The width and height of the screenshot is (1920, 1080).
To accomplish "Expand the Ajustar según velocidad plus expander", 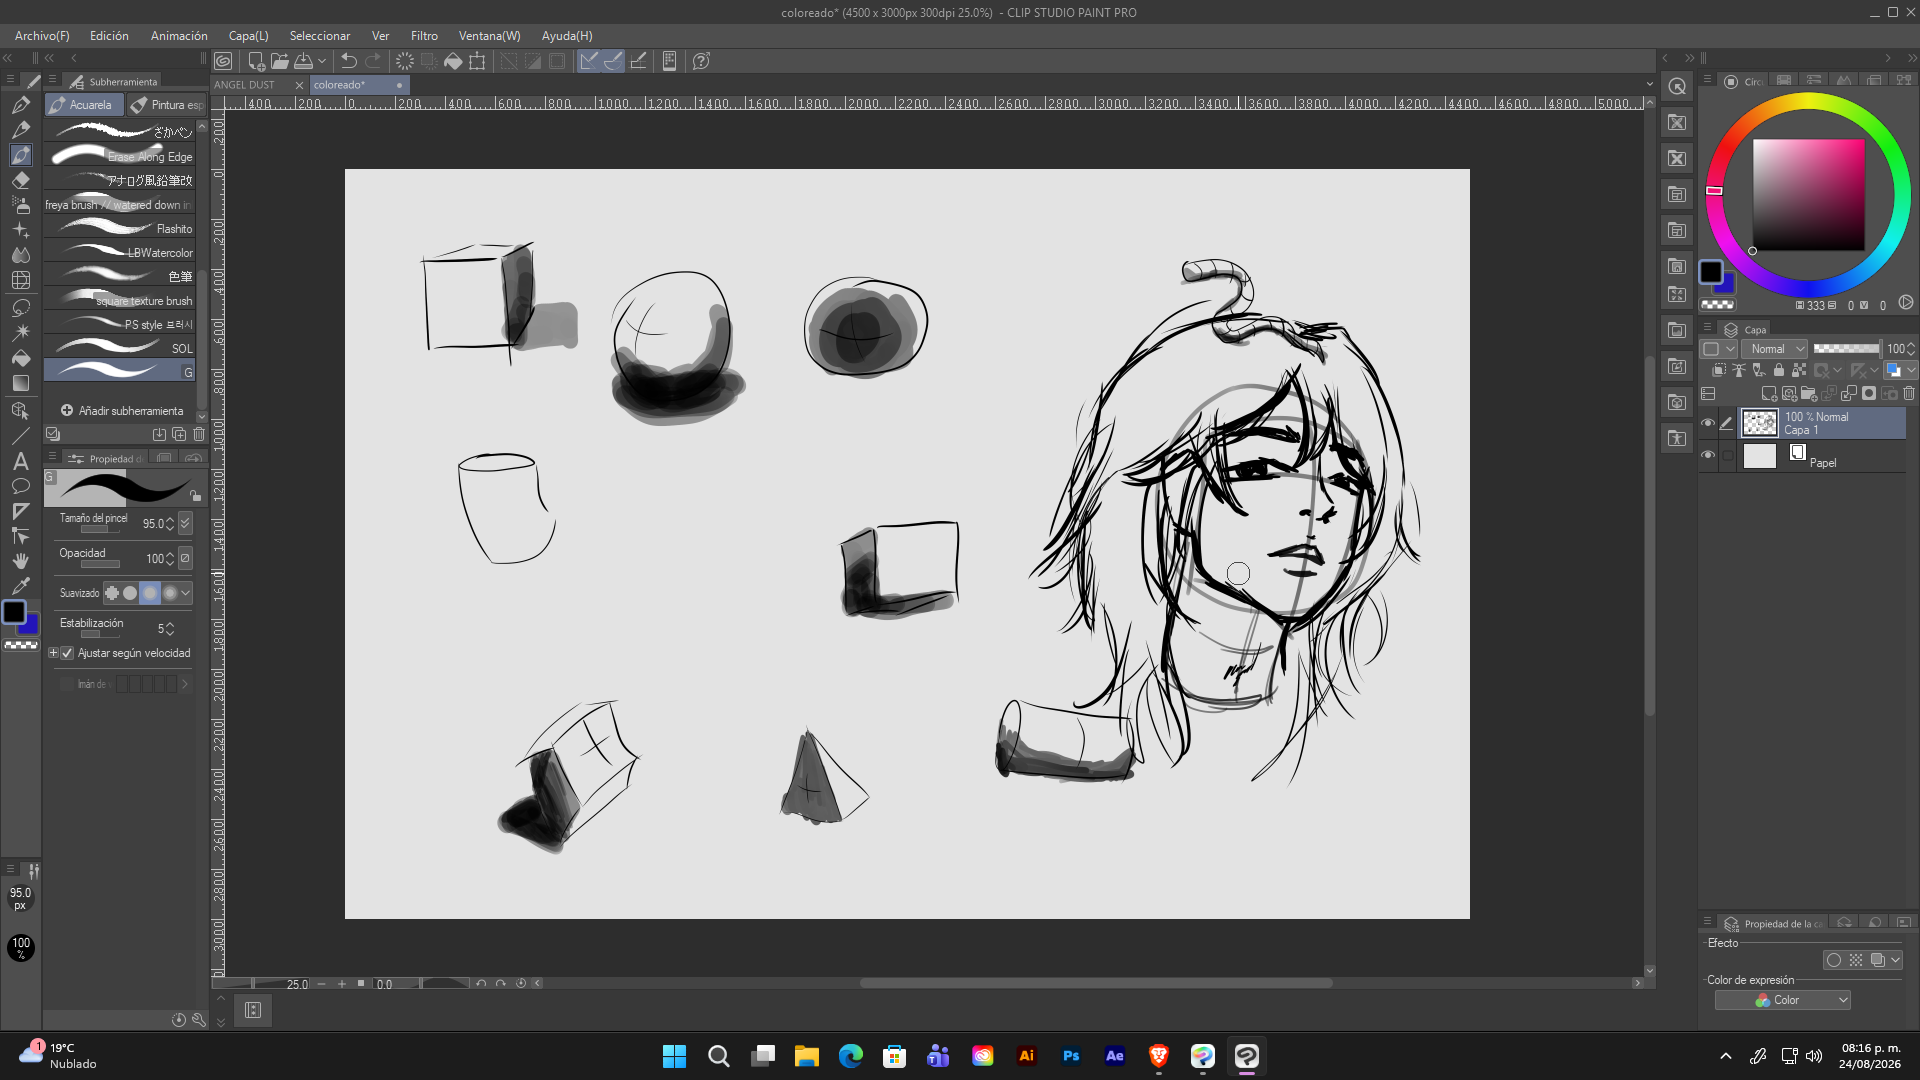I will (x=54, y=653).
